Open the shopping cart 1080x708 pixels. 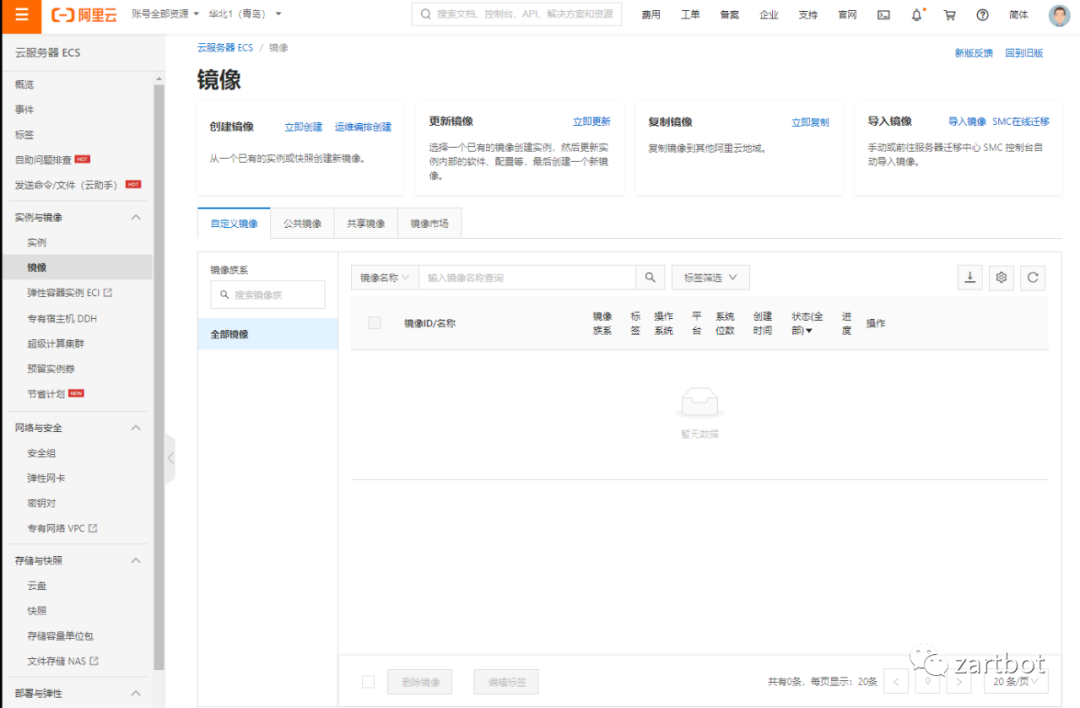pyautogui.click(x=950, y=14)
